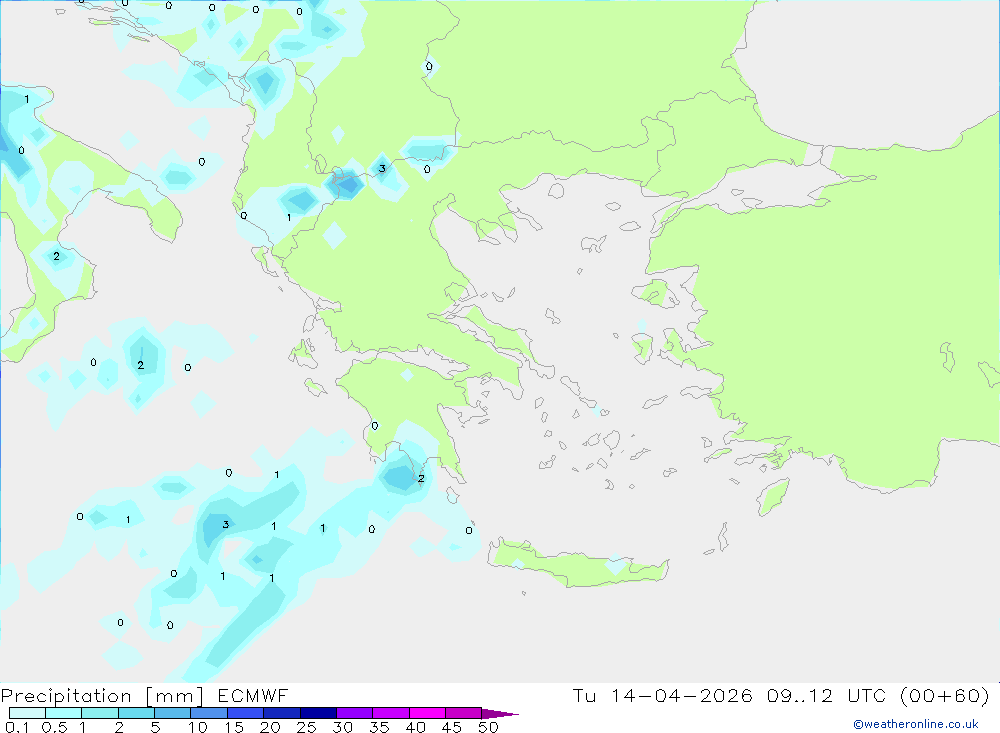Viewport: 1000px width, 733px height.
Task: Click the '50' legend scale label
Action: (x=489, y=727)
